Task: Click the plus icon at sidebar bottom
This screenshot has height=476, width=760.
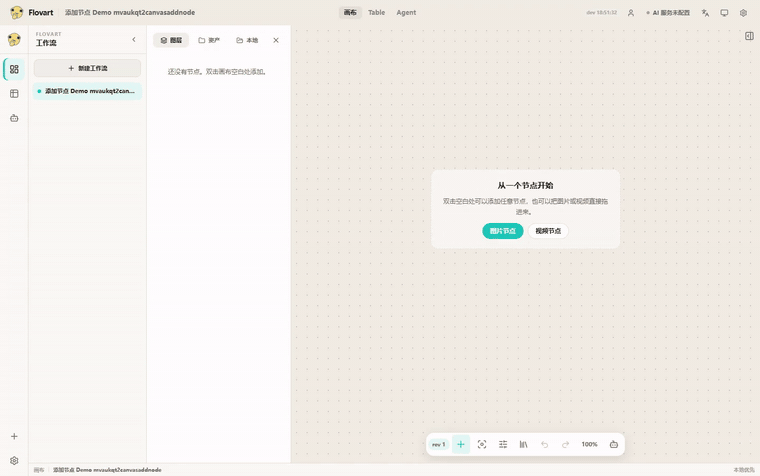Action: (14, 436)
